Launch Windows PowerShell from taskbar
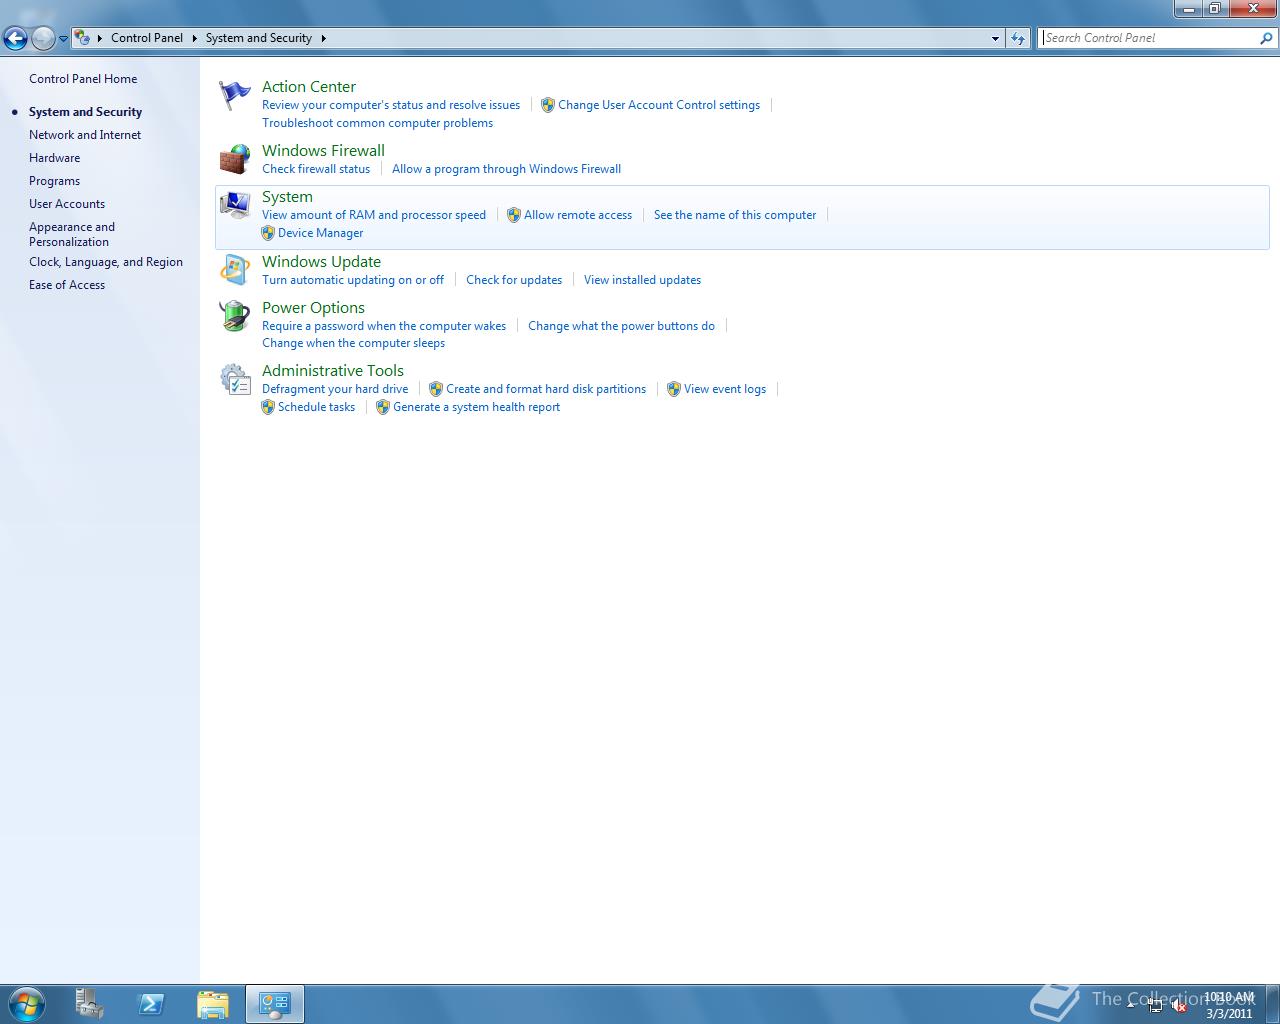This screenshot has width=1280, height=1024. point(151,1004)
